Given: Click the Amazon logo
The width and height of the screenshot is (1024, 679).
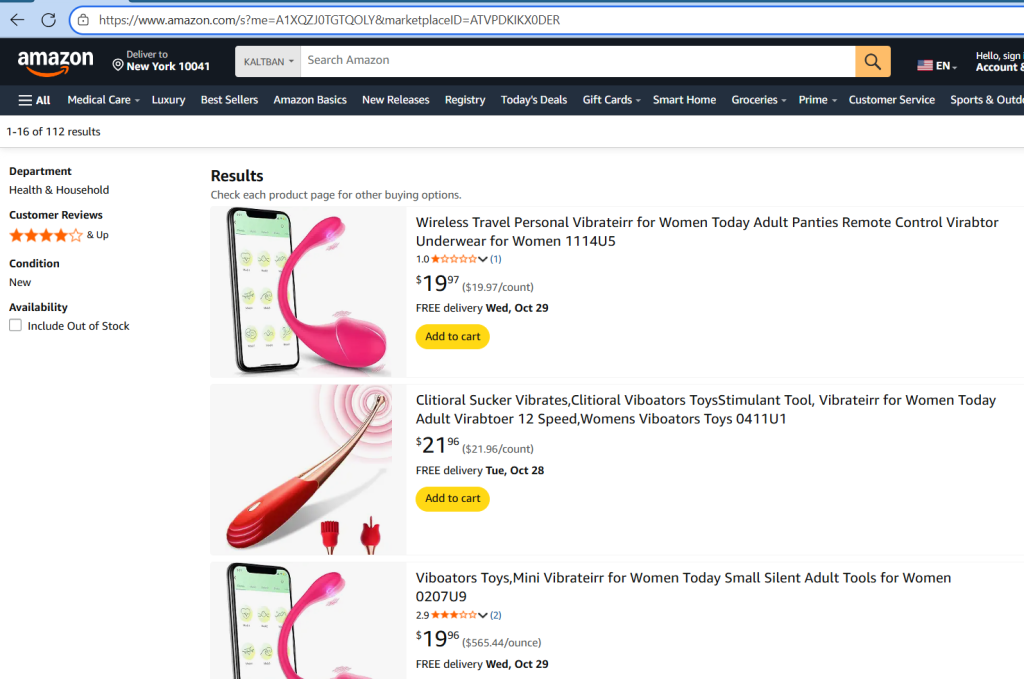Looking at the screenshot, I should 55,63.
